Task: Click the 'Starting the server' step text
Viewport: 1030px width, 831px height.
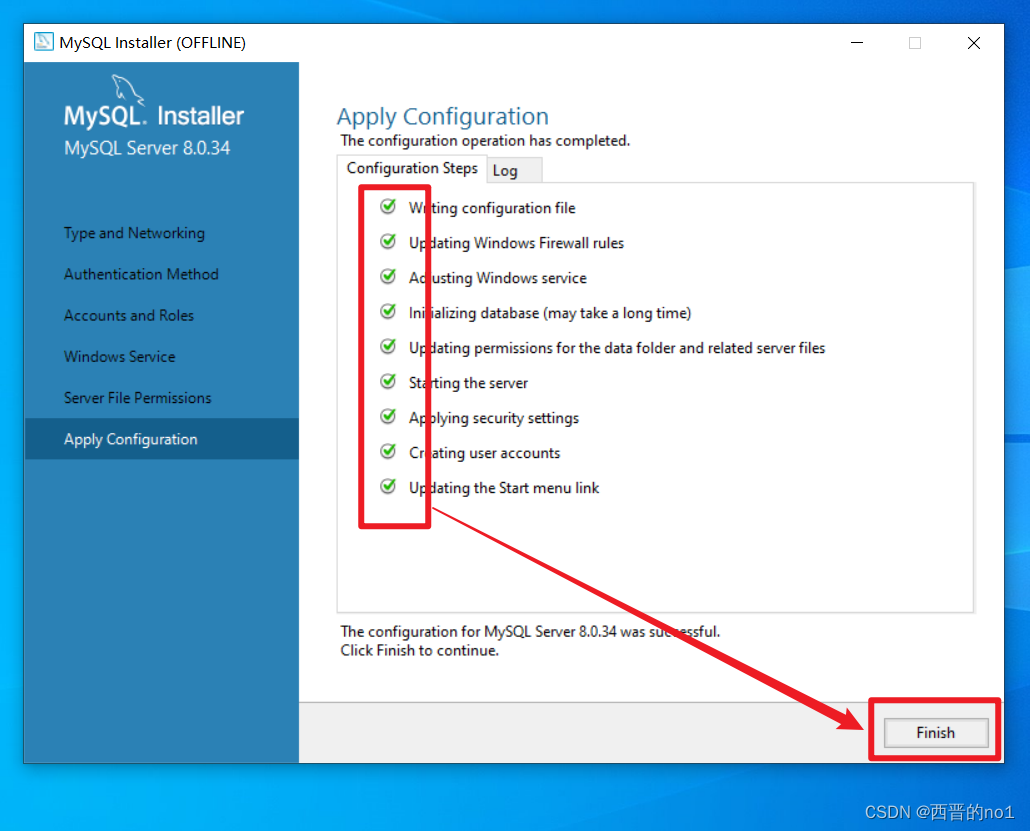Action: click(x=468, y=383)
